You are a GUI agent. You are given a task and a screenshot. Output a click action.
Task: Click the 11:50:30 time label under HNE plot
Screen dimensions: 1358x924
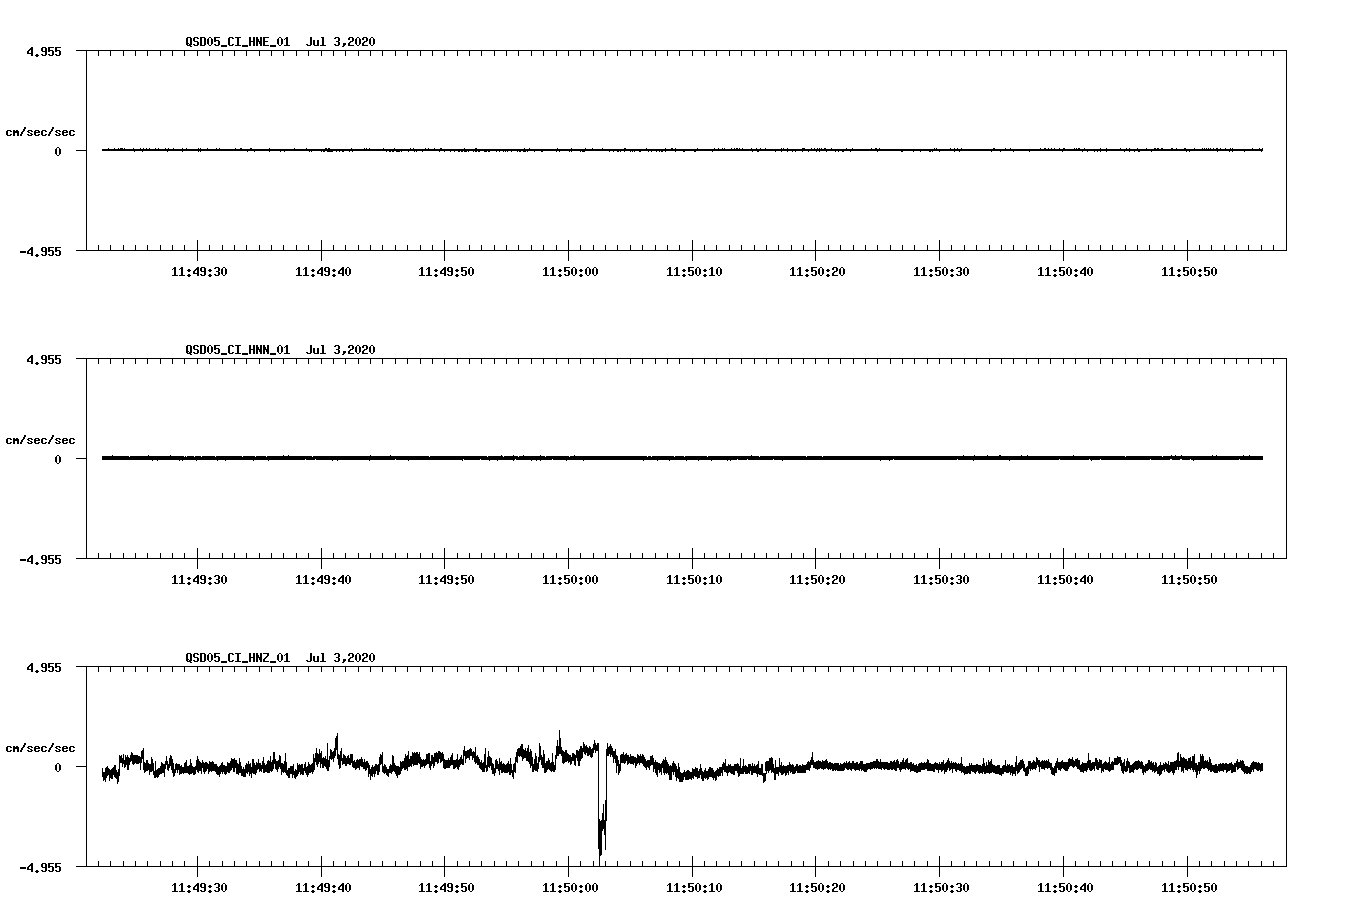coord(941,272)
